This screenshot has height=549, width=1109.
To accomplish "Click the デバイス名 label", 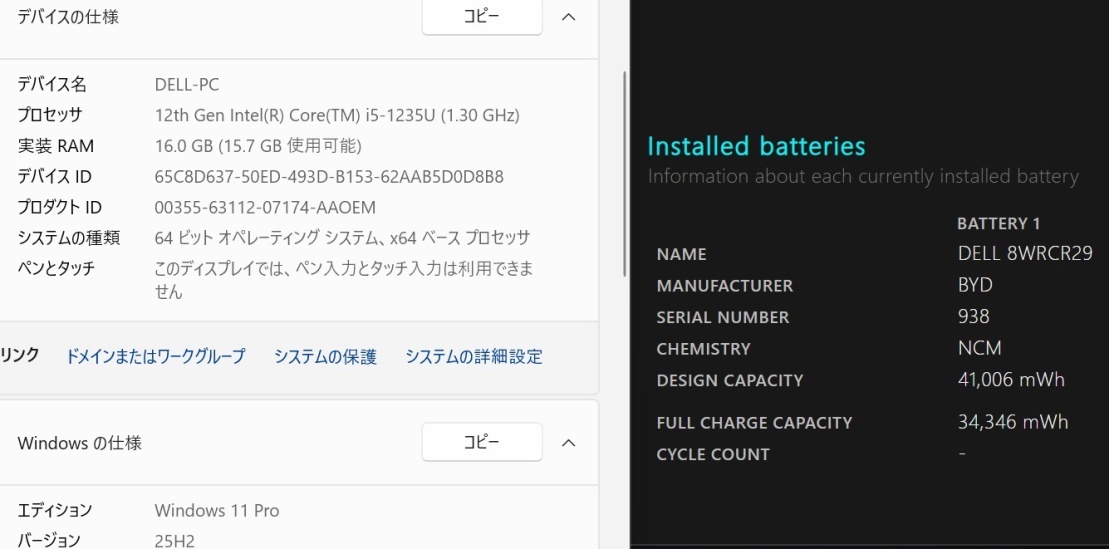I will (x=52, y=85).
